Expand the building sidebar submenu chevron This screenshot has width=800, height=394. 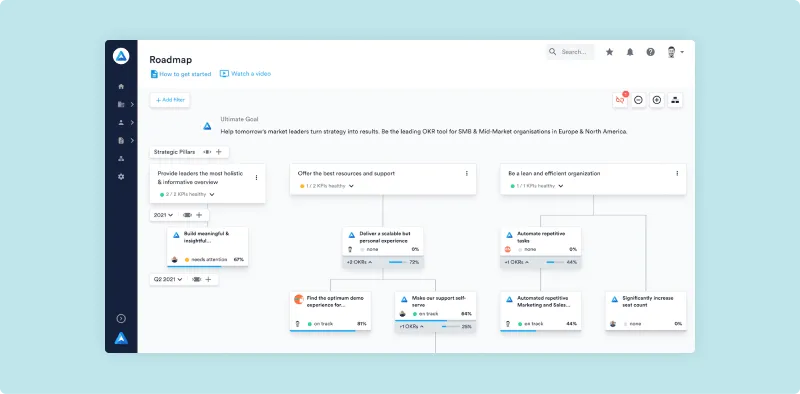(132, 105)
